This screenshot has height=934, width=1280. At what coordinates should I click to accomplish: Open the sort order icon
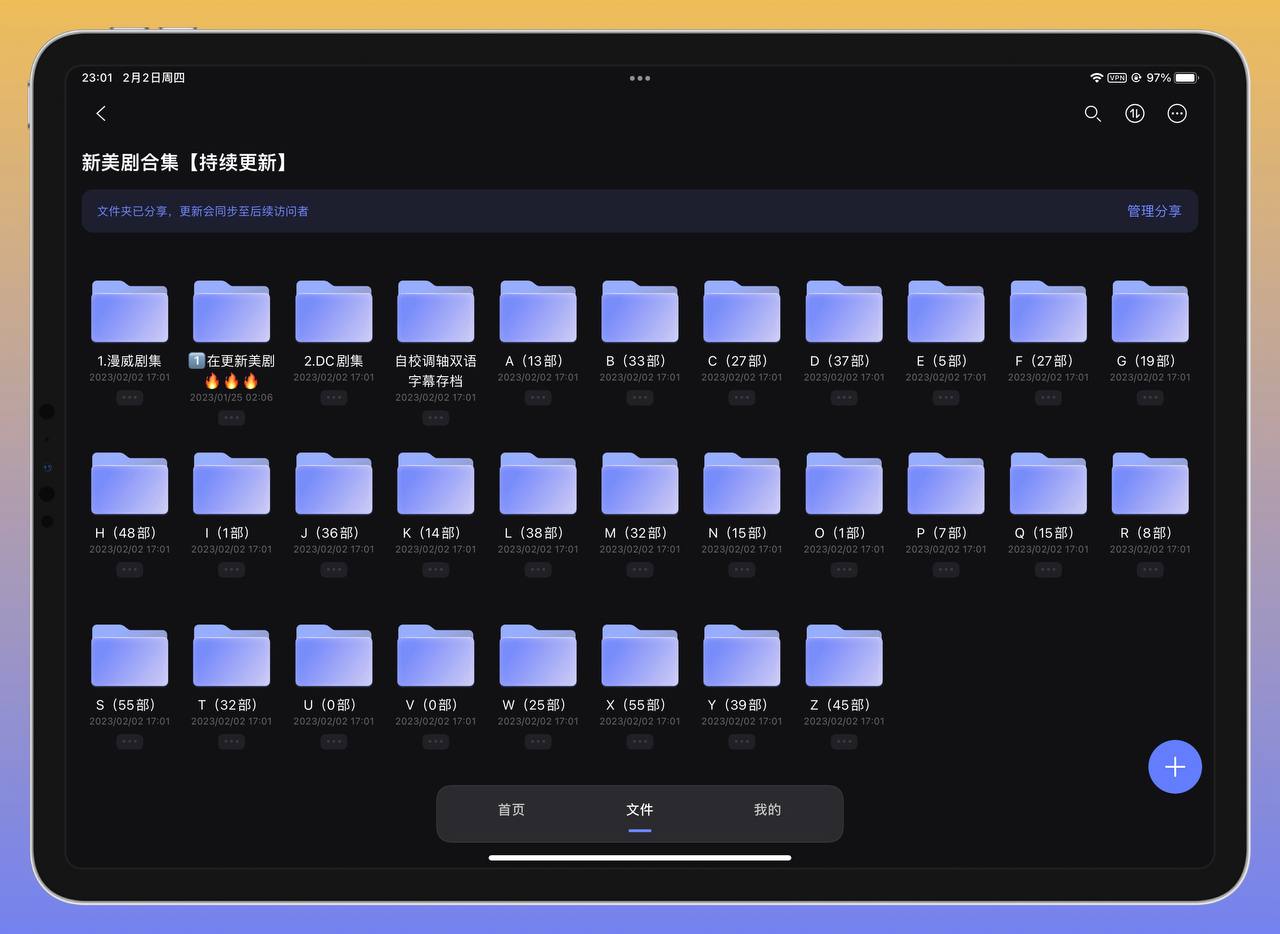tap(1135, 114)
